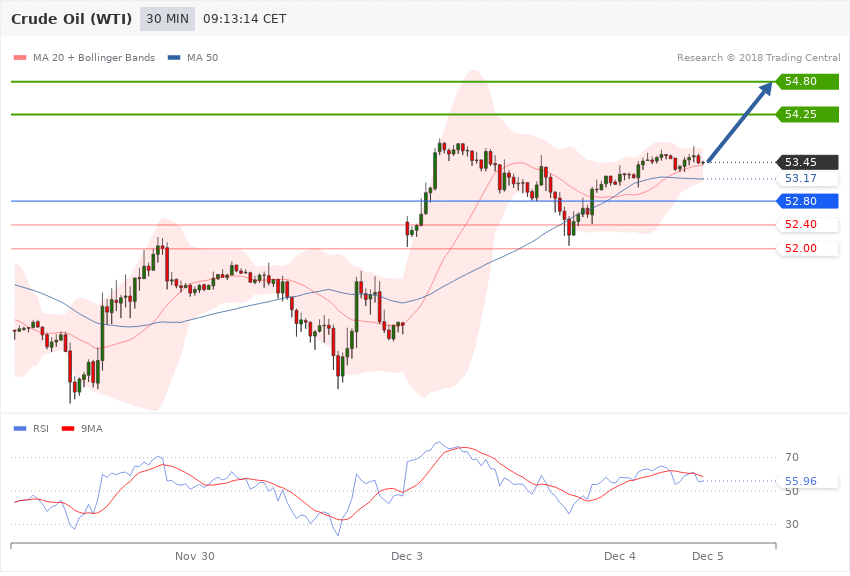The image size is (850, 576).
Task: Click the RSI 70 level label
Action: pos(792,457)
